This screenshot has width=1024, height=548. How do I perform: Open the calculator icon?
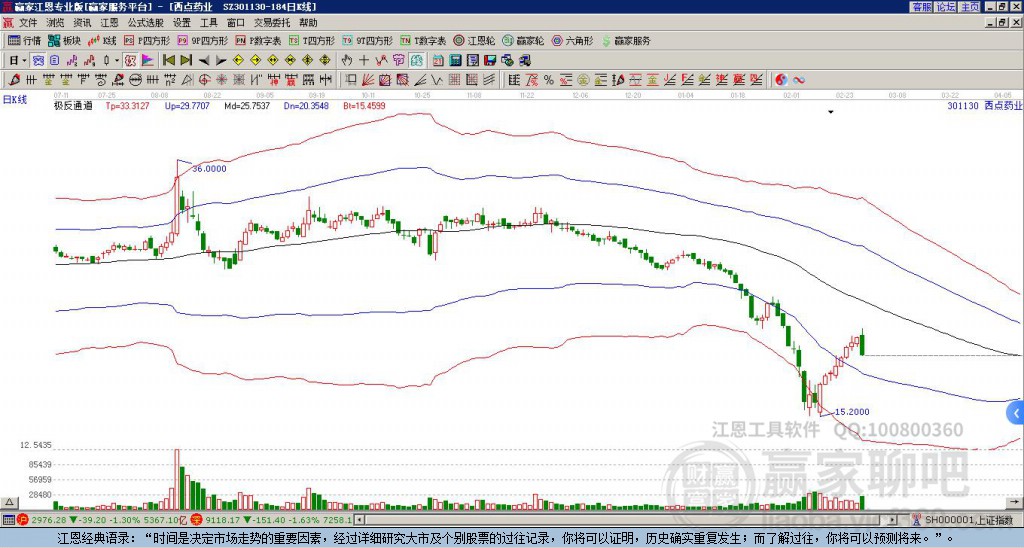point(455,61)
